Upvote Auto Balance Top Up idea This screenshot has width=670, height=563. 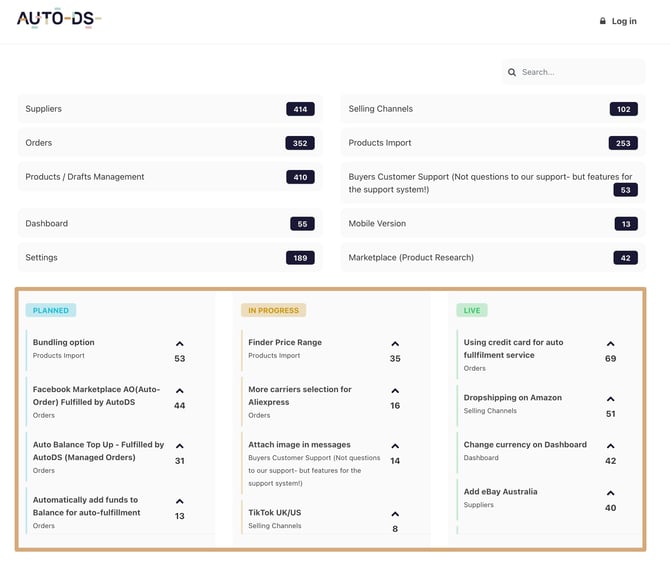click(179, 446)
